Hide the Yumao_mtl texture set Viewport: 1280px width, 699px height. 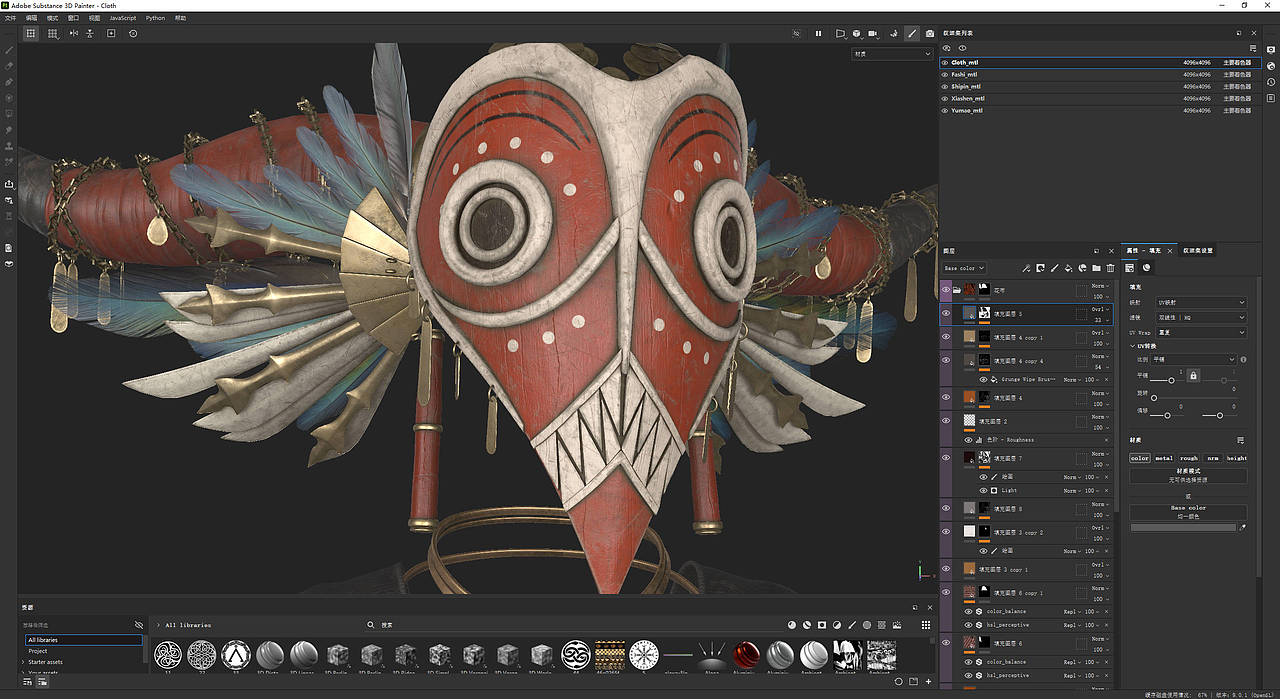point(945,111)
